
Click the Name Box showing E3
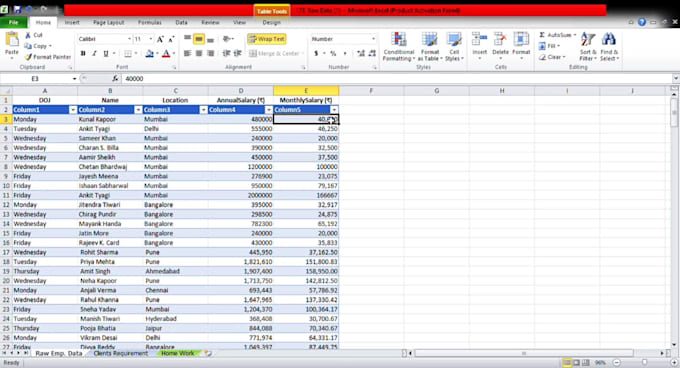[36, 78]
